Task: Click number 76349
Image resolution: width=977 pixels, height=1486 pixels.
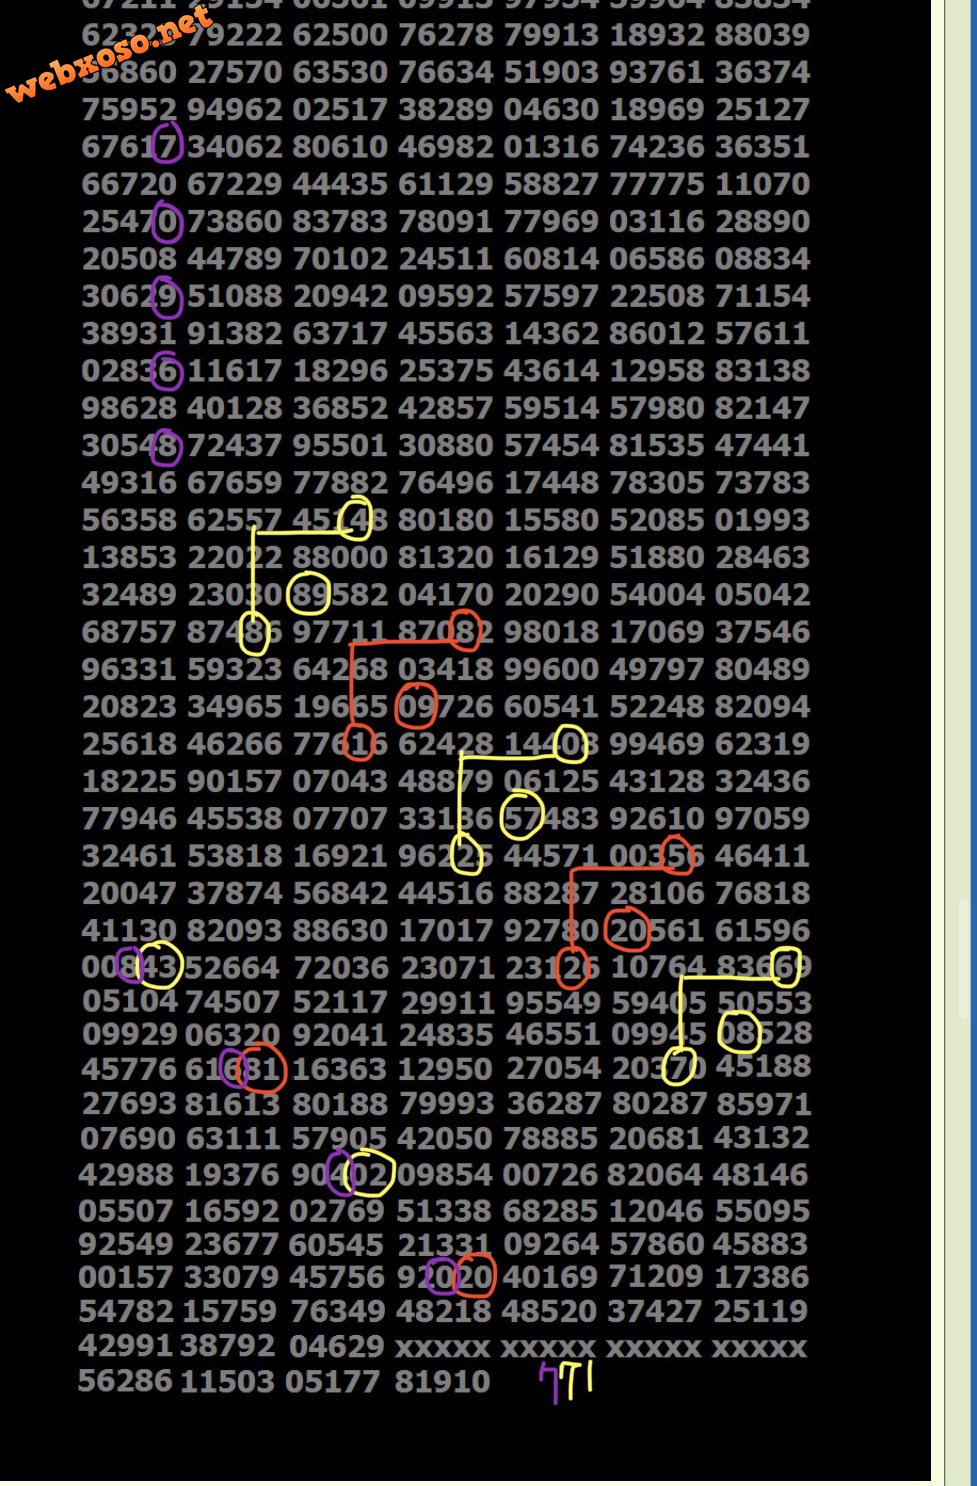Action: coord(337,1312)
